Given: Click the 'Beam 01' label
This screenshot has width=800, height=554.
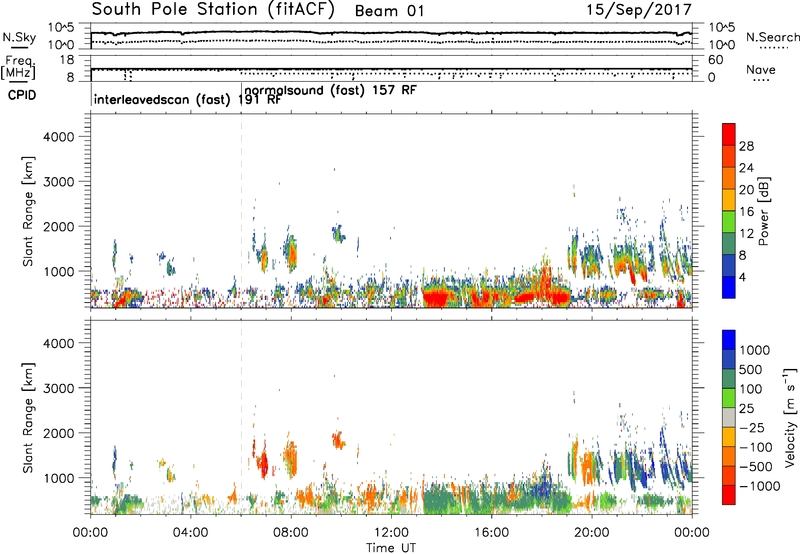Looking at the screenshot, I should [389, 11].
